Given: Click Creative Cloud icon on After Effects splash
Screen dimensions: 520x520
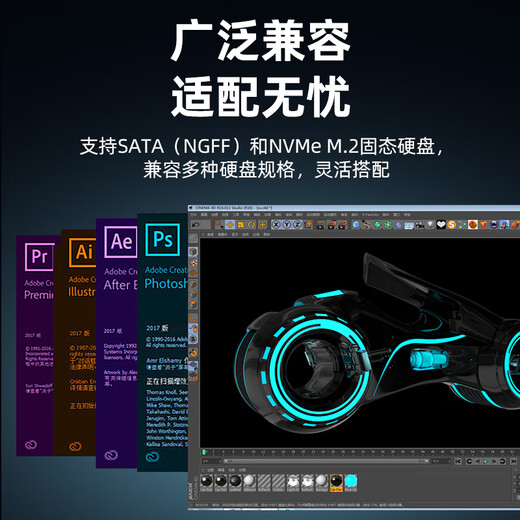Looking at the screenshot, I should click(111, 455).
